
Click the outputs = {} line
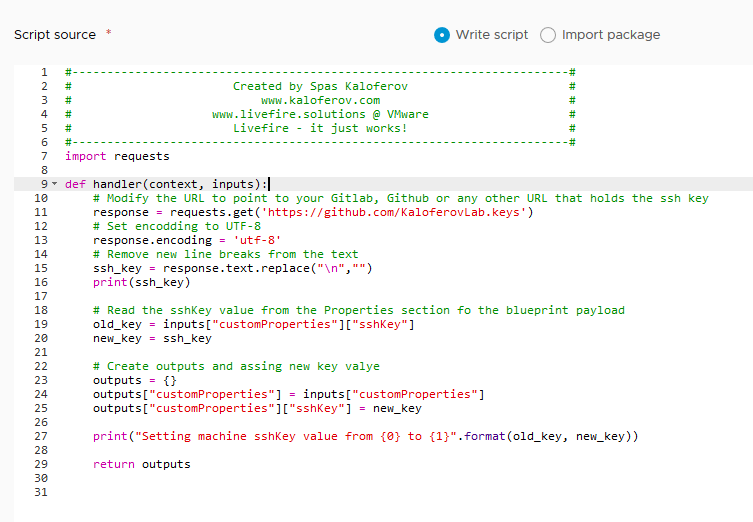135,380
